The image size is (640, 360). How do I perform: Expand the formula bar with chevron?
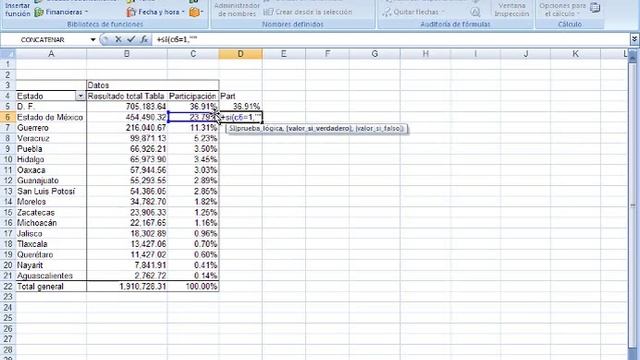click(x=634, y=39)
